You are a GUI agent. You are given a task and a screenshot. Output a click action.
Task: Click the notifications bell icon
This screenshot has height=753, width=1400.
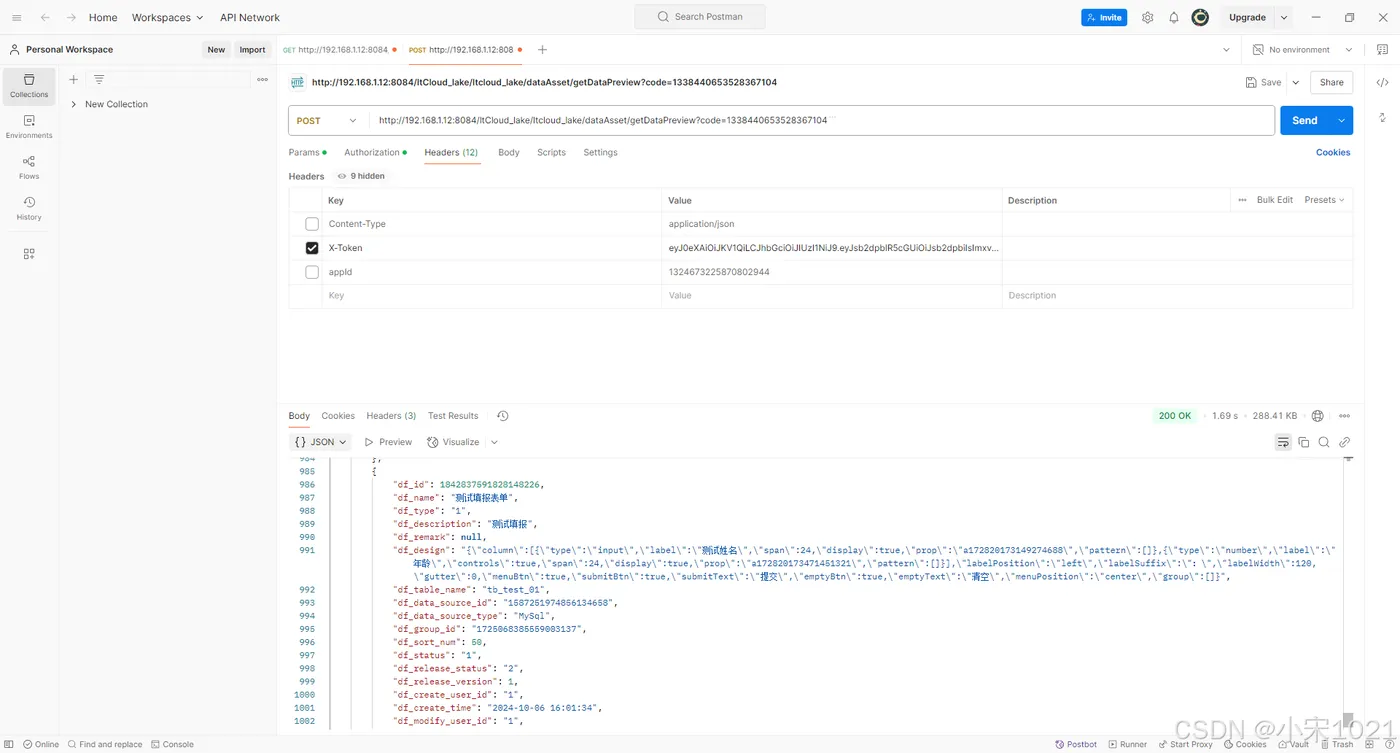click(x=1174, y=18)
